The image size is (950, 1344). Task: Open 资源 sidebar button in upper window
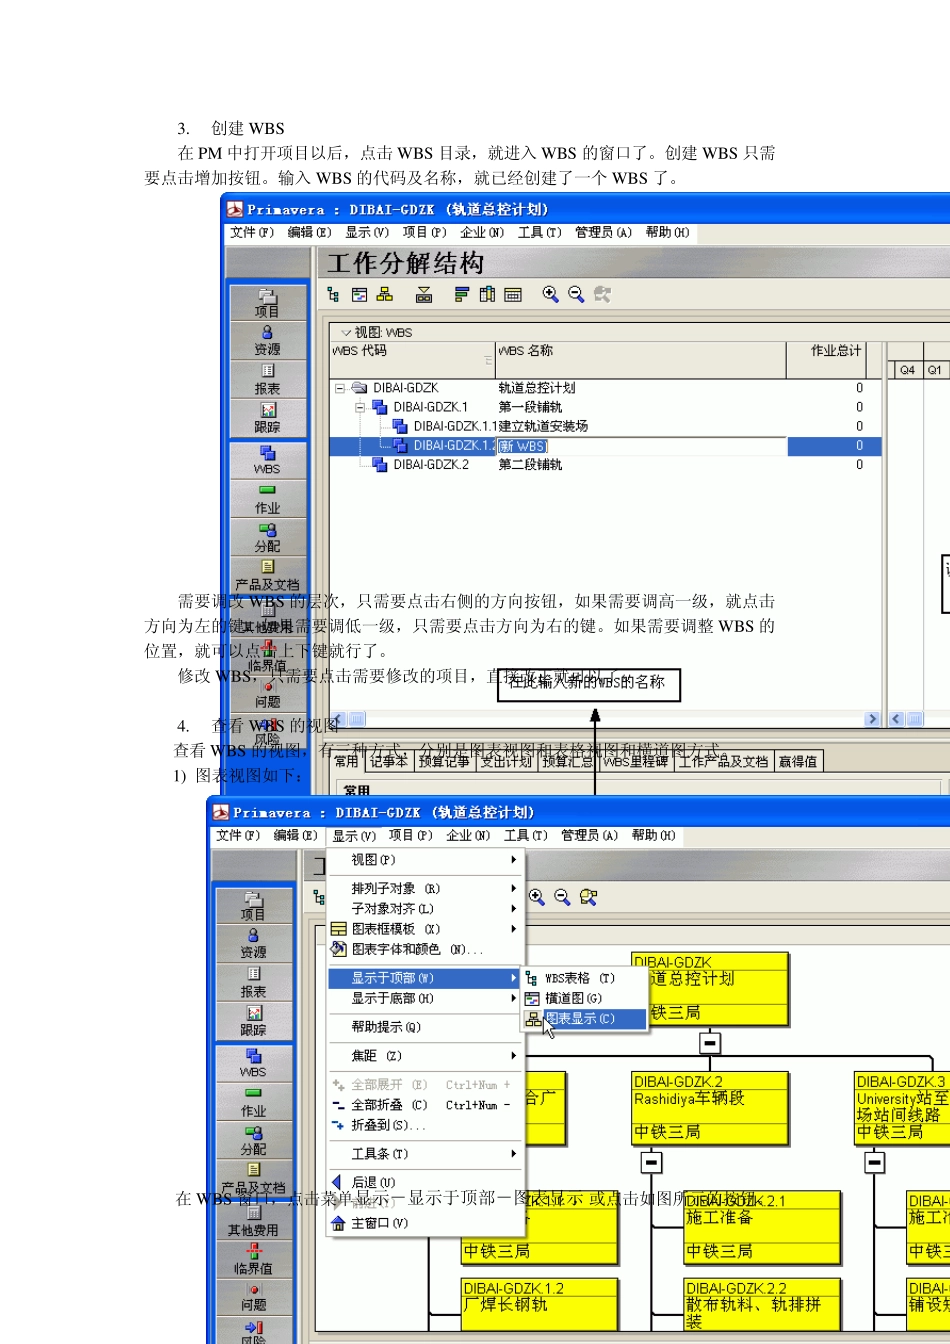pyautogui.click(x=267, y=341)
